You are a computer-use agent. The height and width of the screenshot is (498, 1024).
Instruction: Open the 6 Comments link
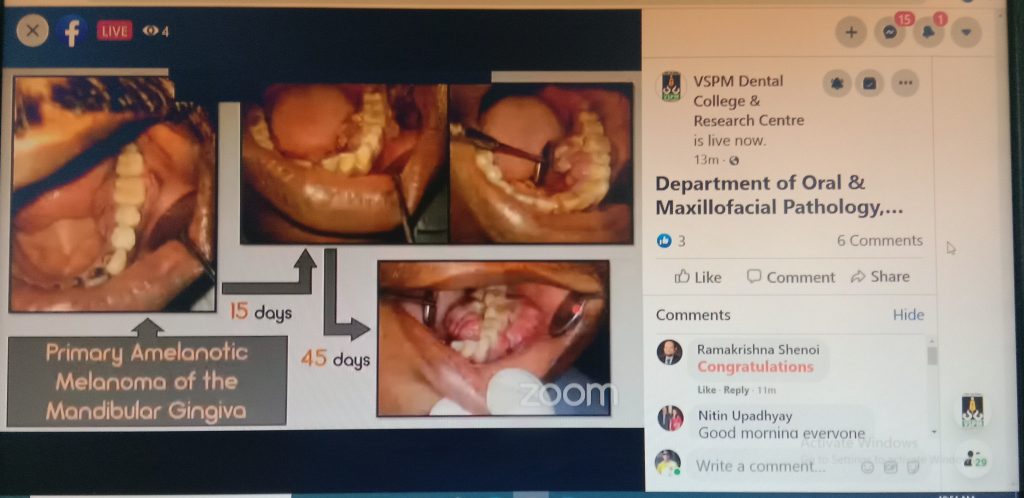[880, 241]
